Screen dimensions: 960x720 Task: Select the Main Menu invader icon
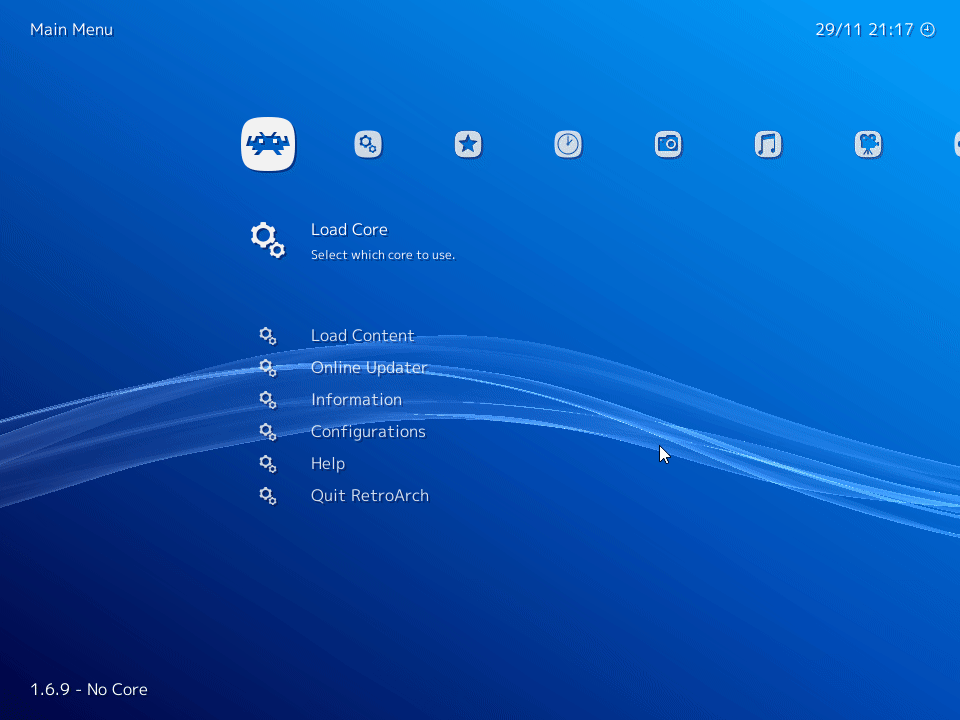268,144
